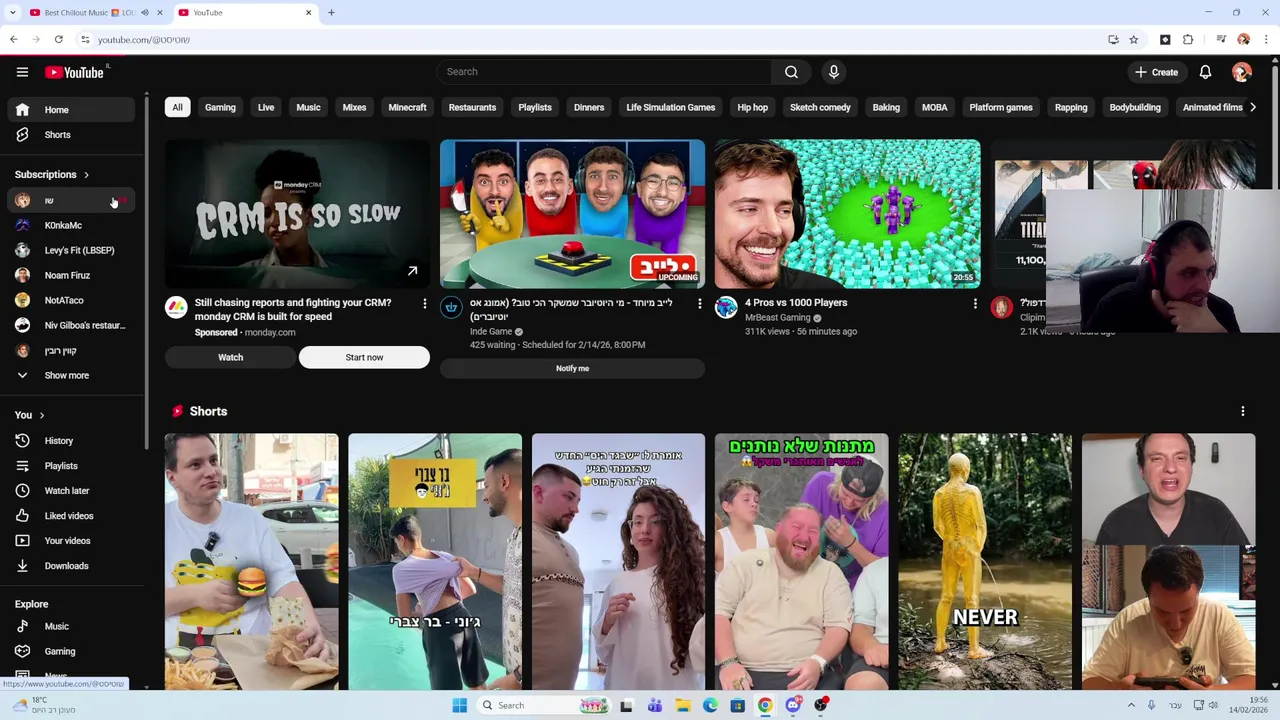Click Watch on monday CRM ad
This screenshot has height=720, width=1280.
[230, 358]
